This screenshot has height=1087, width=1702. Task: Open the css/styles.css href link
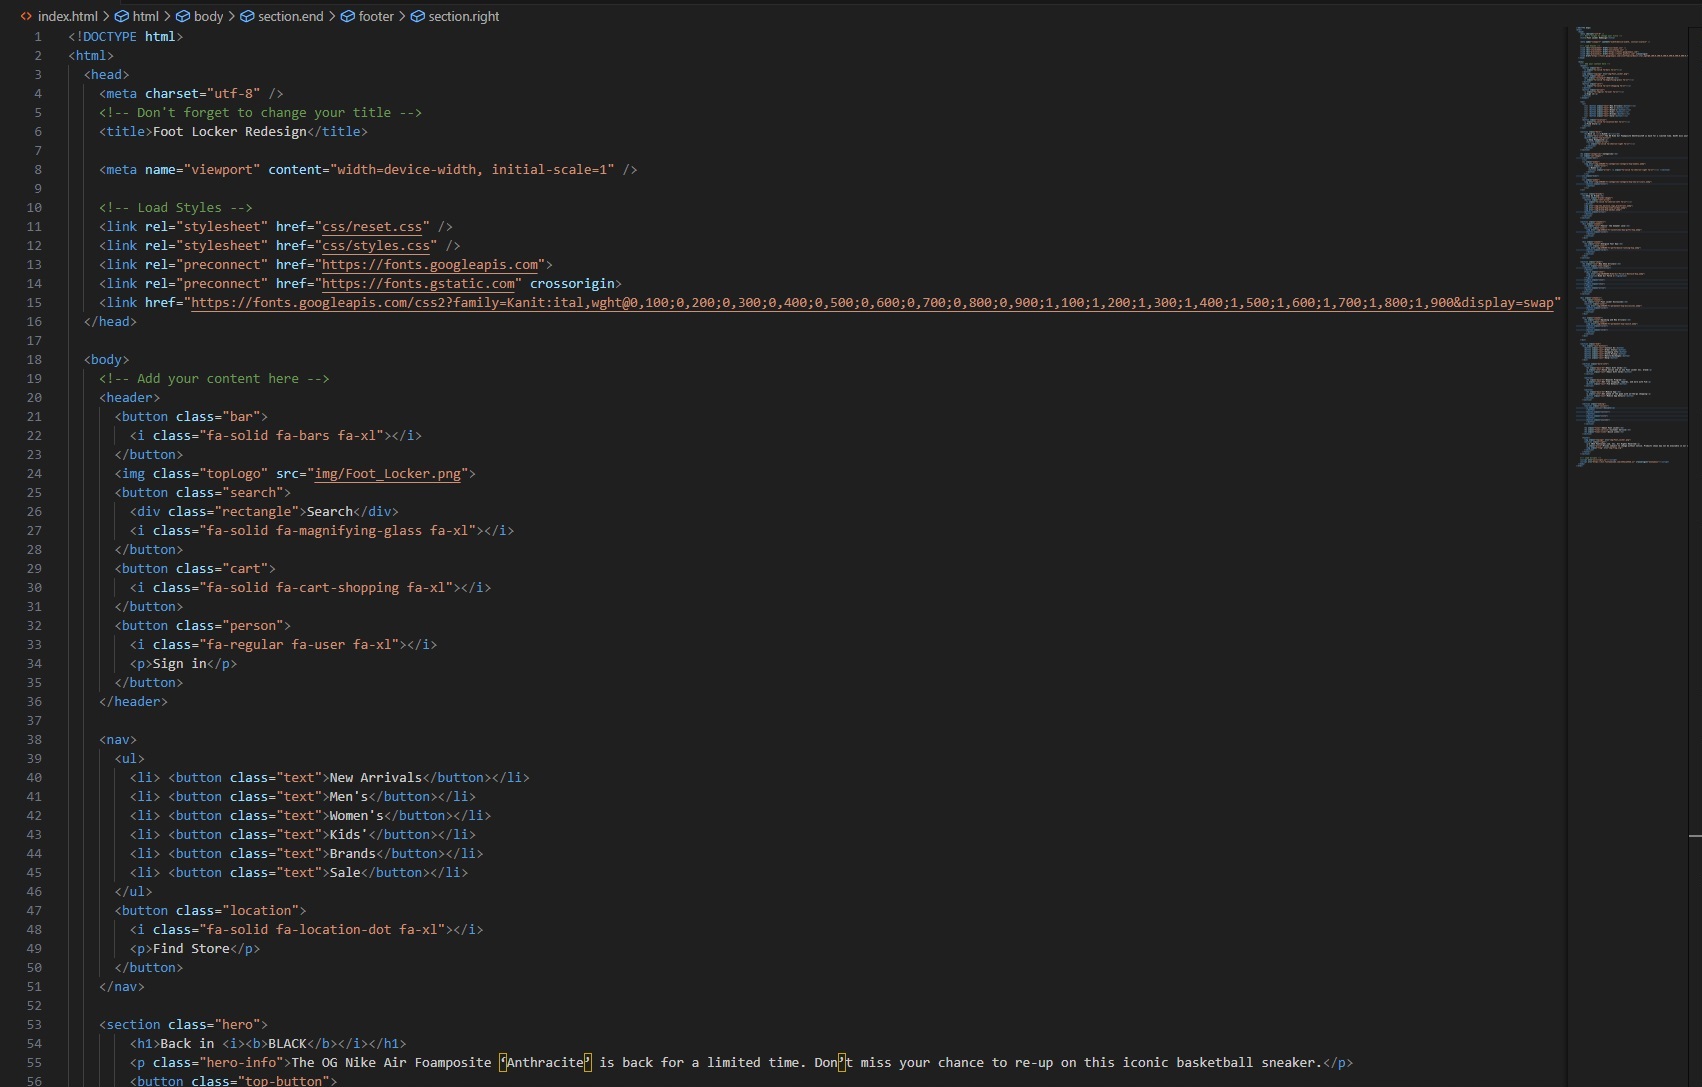[x=376, y=246]
